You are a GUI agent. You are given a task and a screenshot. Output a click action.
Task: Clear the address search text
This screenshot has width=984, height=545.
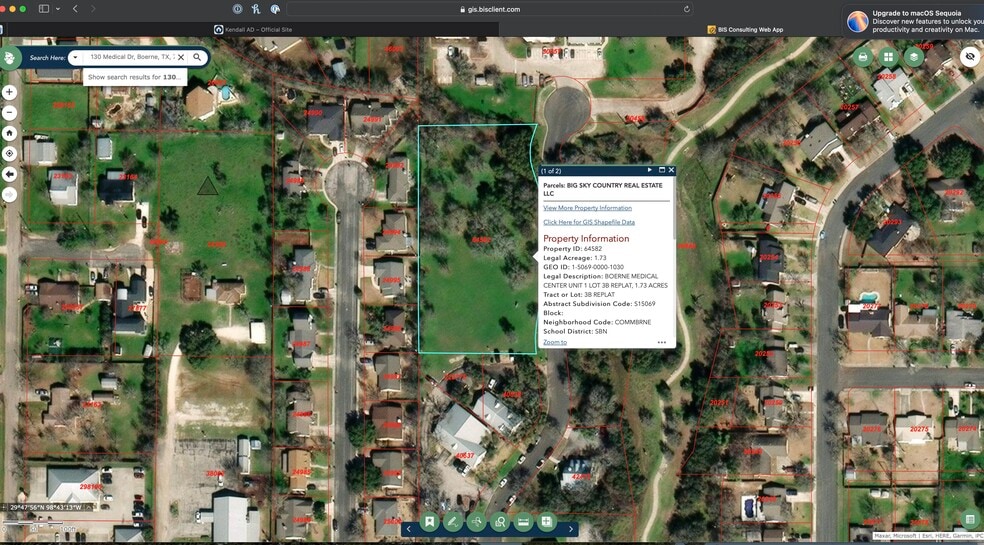pos(181,58)
